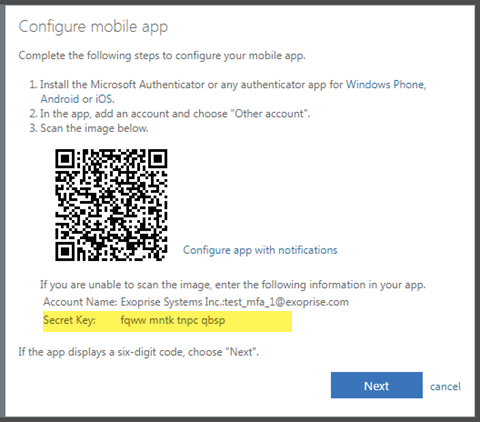Click the Account Name label
Viewport: 480px width, 422px height.
80,302
